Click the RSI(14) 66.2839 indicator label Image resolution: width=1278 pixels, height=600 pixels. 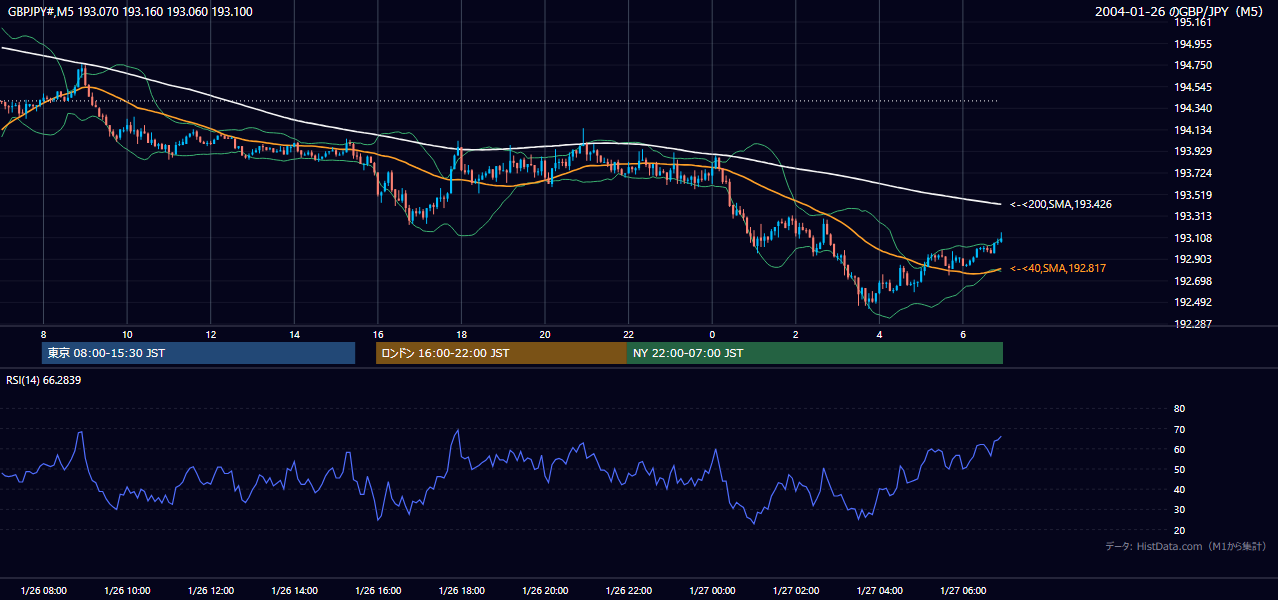(43, 380)
